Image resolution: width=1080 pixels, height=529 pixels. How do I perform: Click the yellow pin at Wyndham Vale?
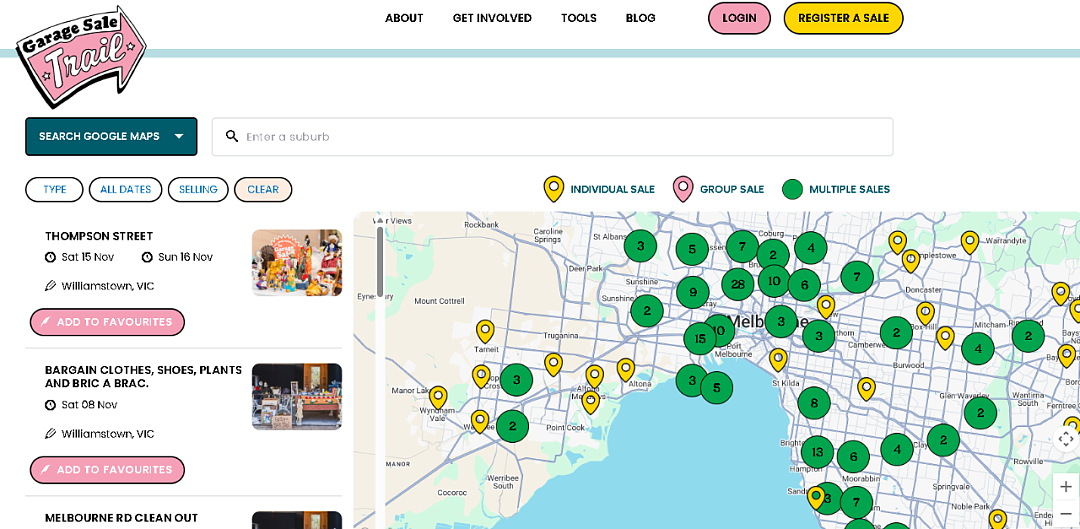(x=438, y=397)
